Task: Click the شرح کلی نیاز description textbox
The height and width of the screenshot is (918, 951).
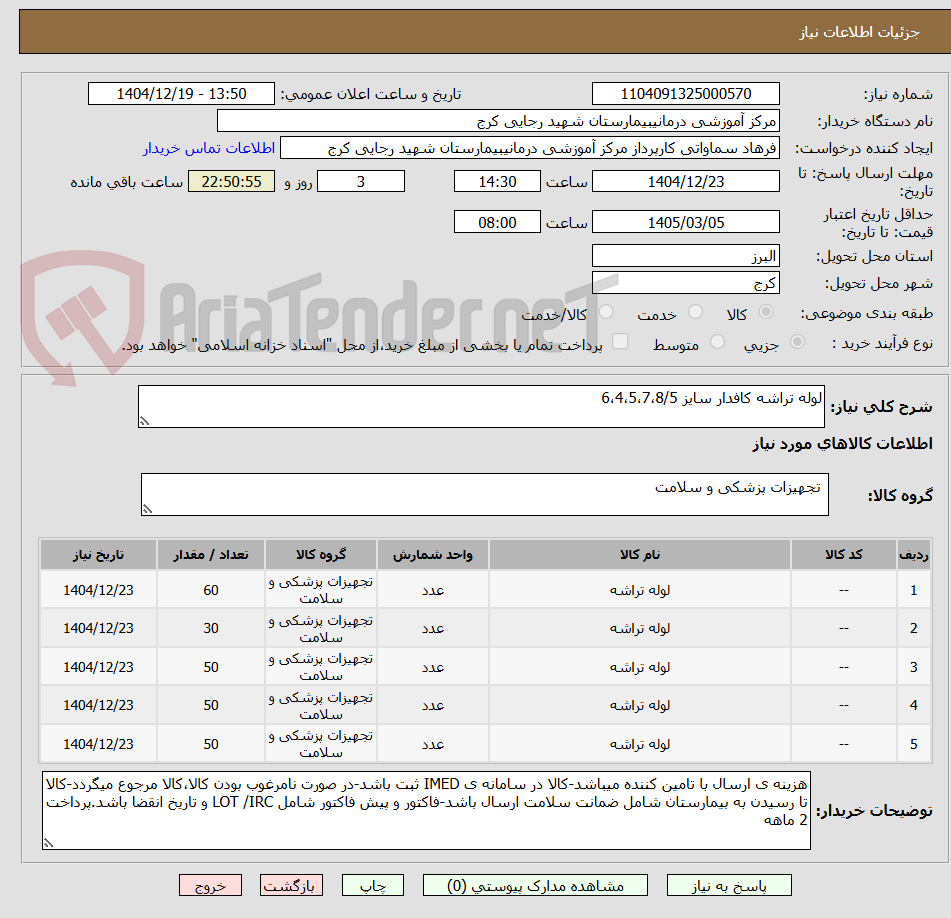Action: (x=481, y=406)
